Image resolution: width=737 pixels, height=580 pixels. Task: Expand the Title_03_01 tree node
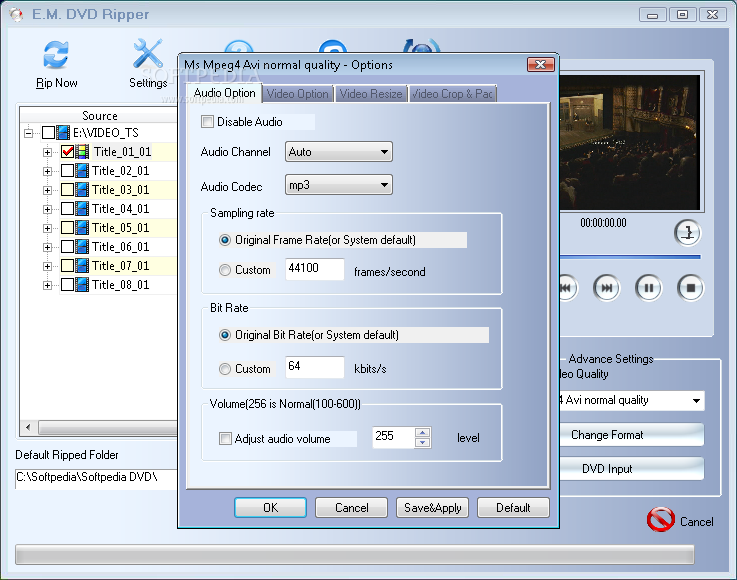coord(47,190)
